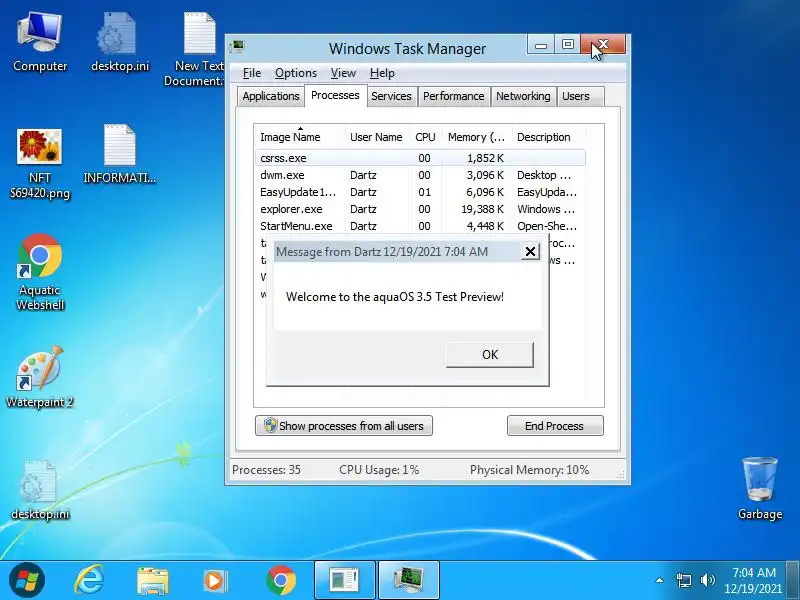Click the Processes: 35 status entry
Screen dimensions: 800x600
click(x=266, y=470)
